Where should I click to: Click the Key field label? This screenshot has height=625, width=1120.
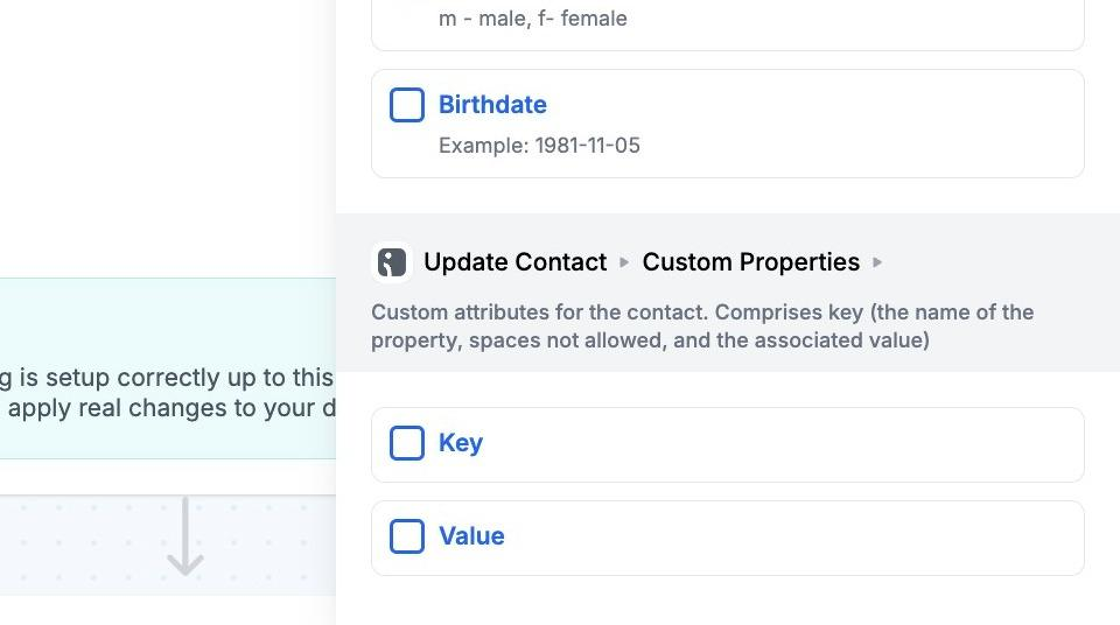point(460,443)
